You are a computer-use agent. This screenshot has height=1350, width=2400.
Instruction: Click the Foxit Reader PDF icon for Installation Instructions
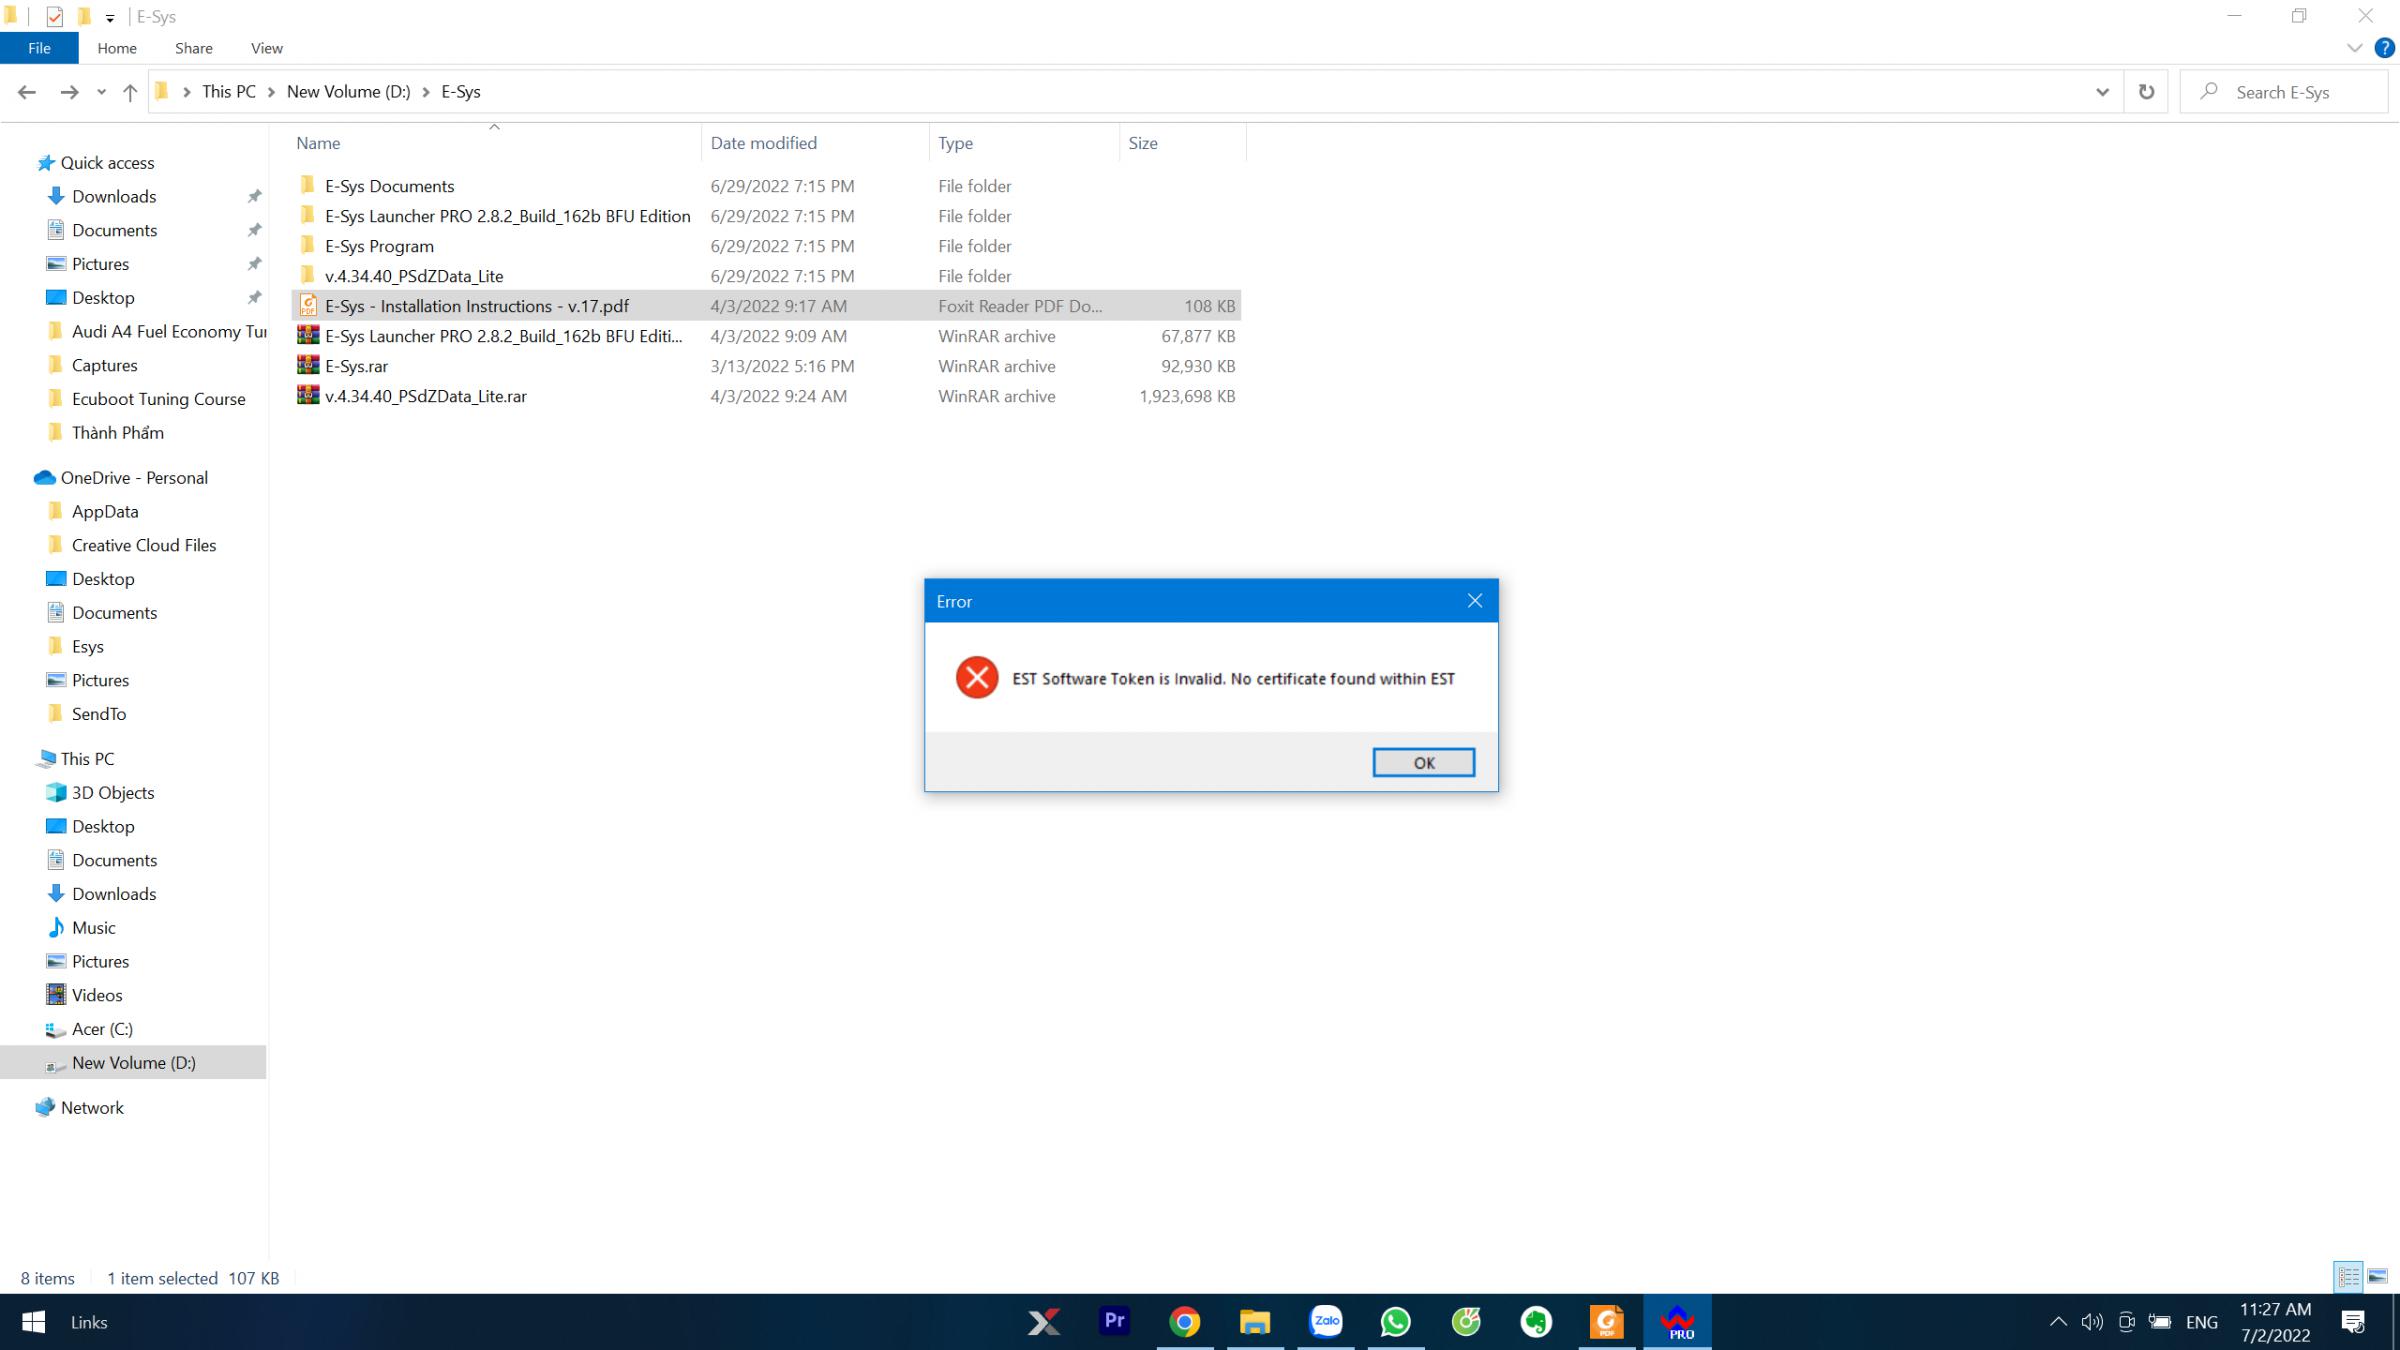[307, 305]
